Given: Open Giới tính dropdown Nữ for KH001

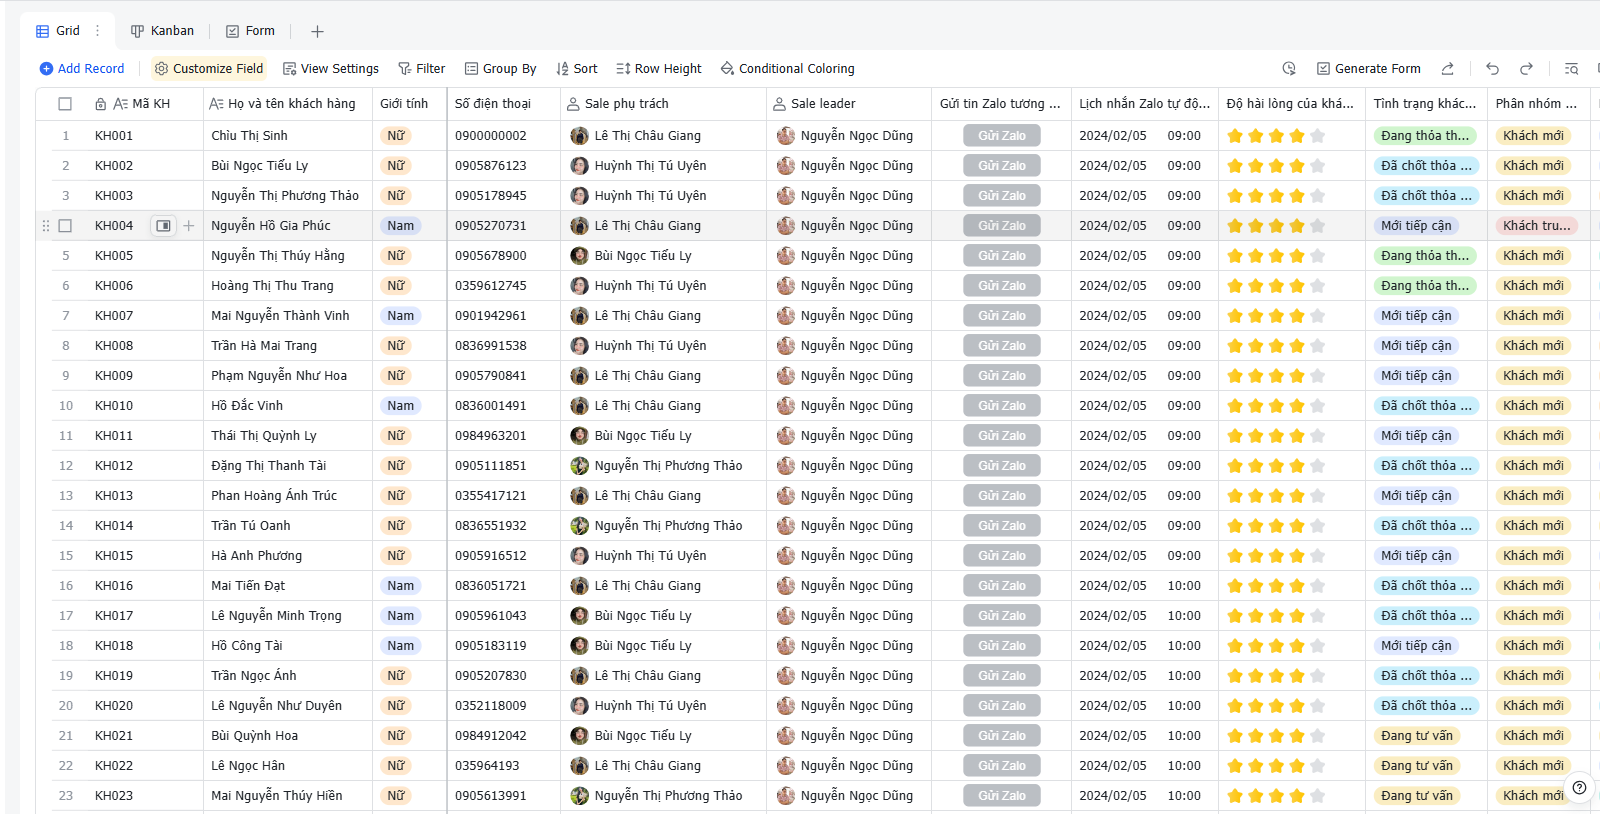Looking at the screenshot, I should [396, 136].
